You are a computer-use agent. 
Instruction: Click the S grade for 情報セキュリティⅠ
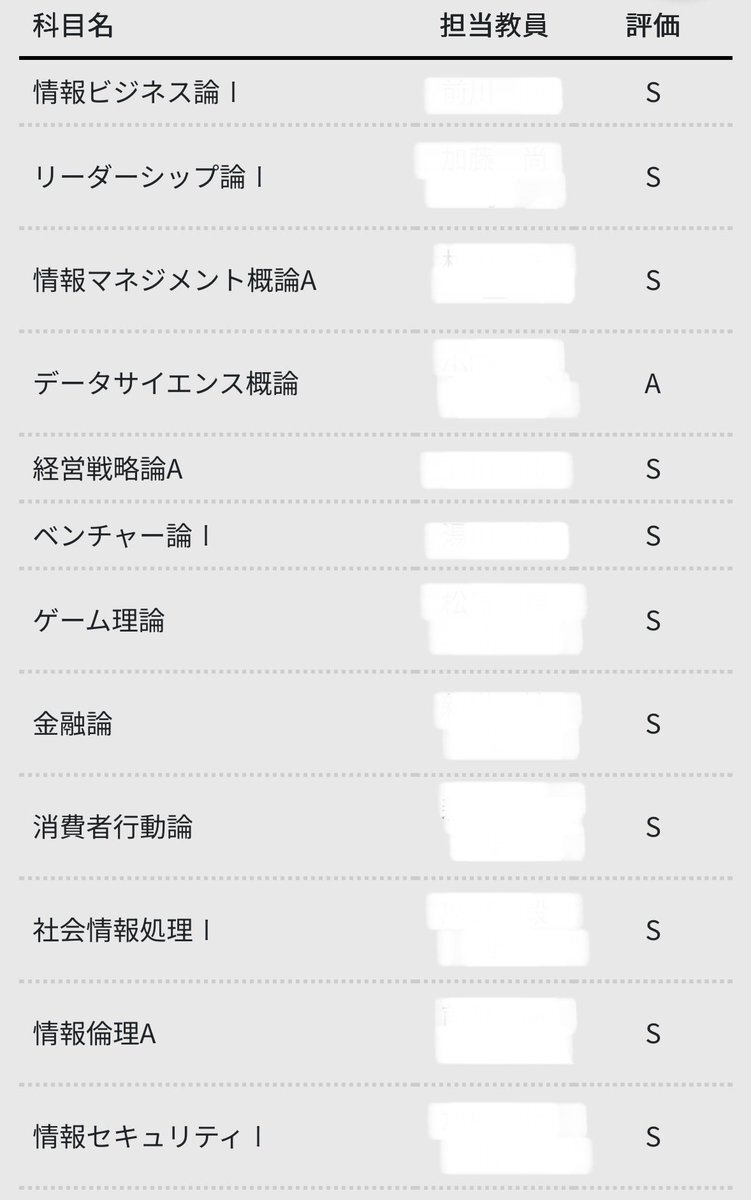point(653,1137)
